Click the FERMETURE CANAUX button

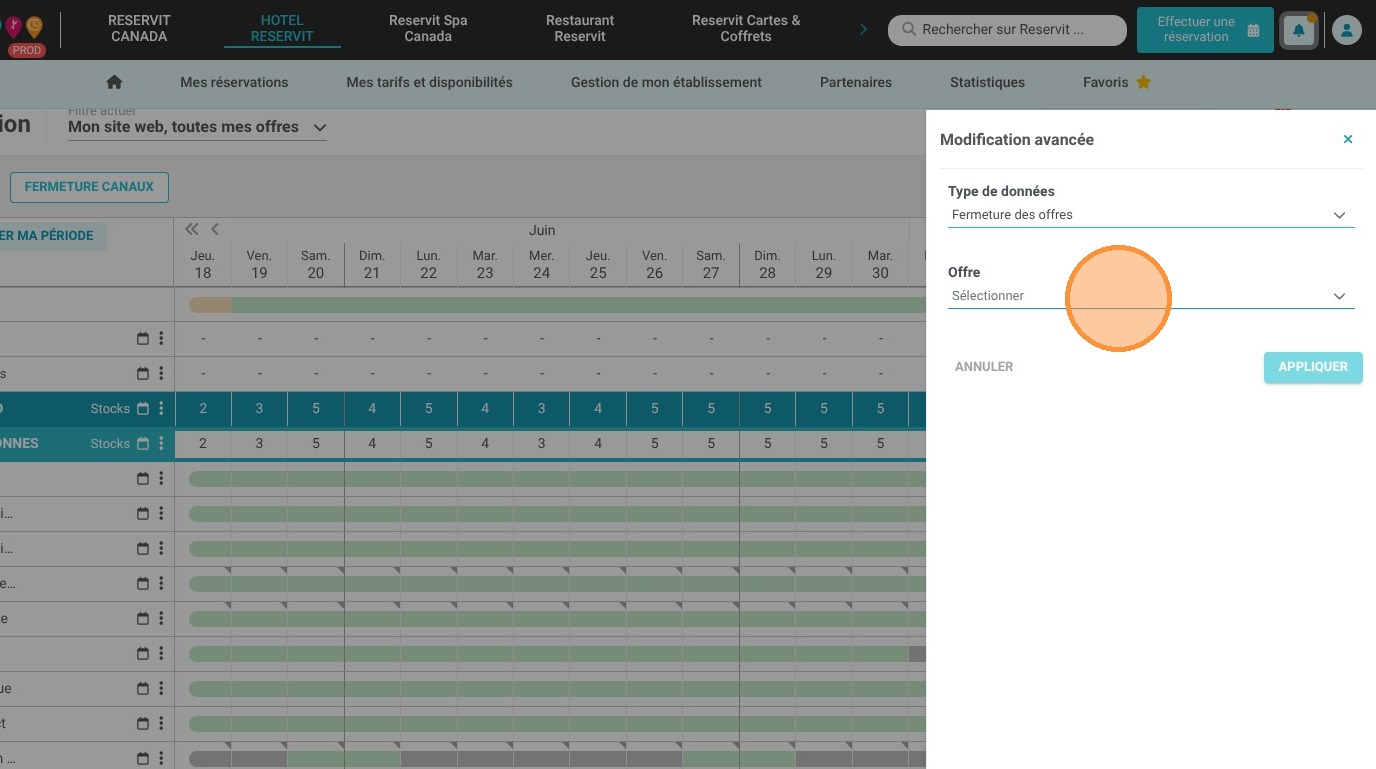click(x=89, y=187)
